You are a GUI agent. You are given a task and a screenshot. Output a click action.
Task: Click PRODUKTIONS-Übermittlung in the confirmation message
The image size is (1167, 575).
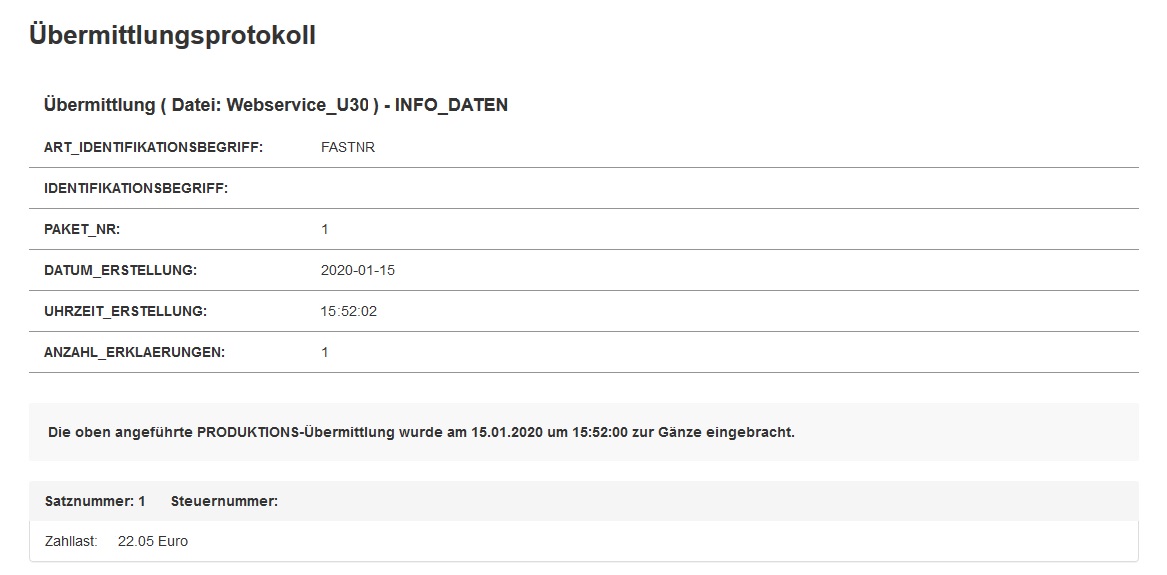pyautogui.click(x=321, y=433)
